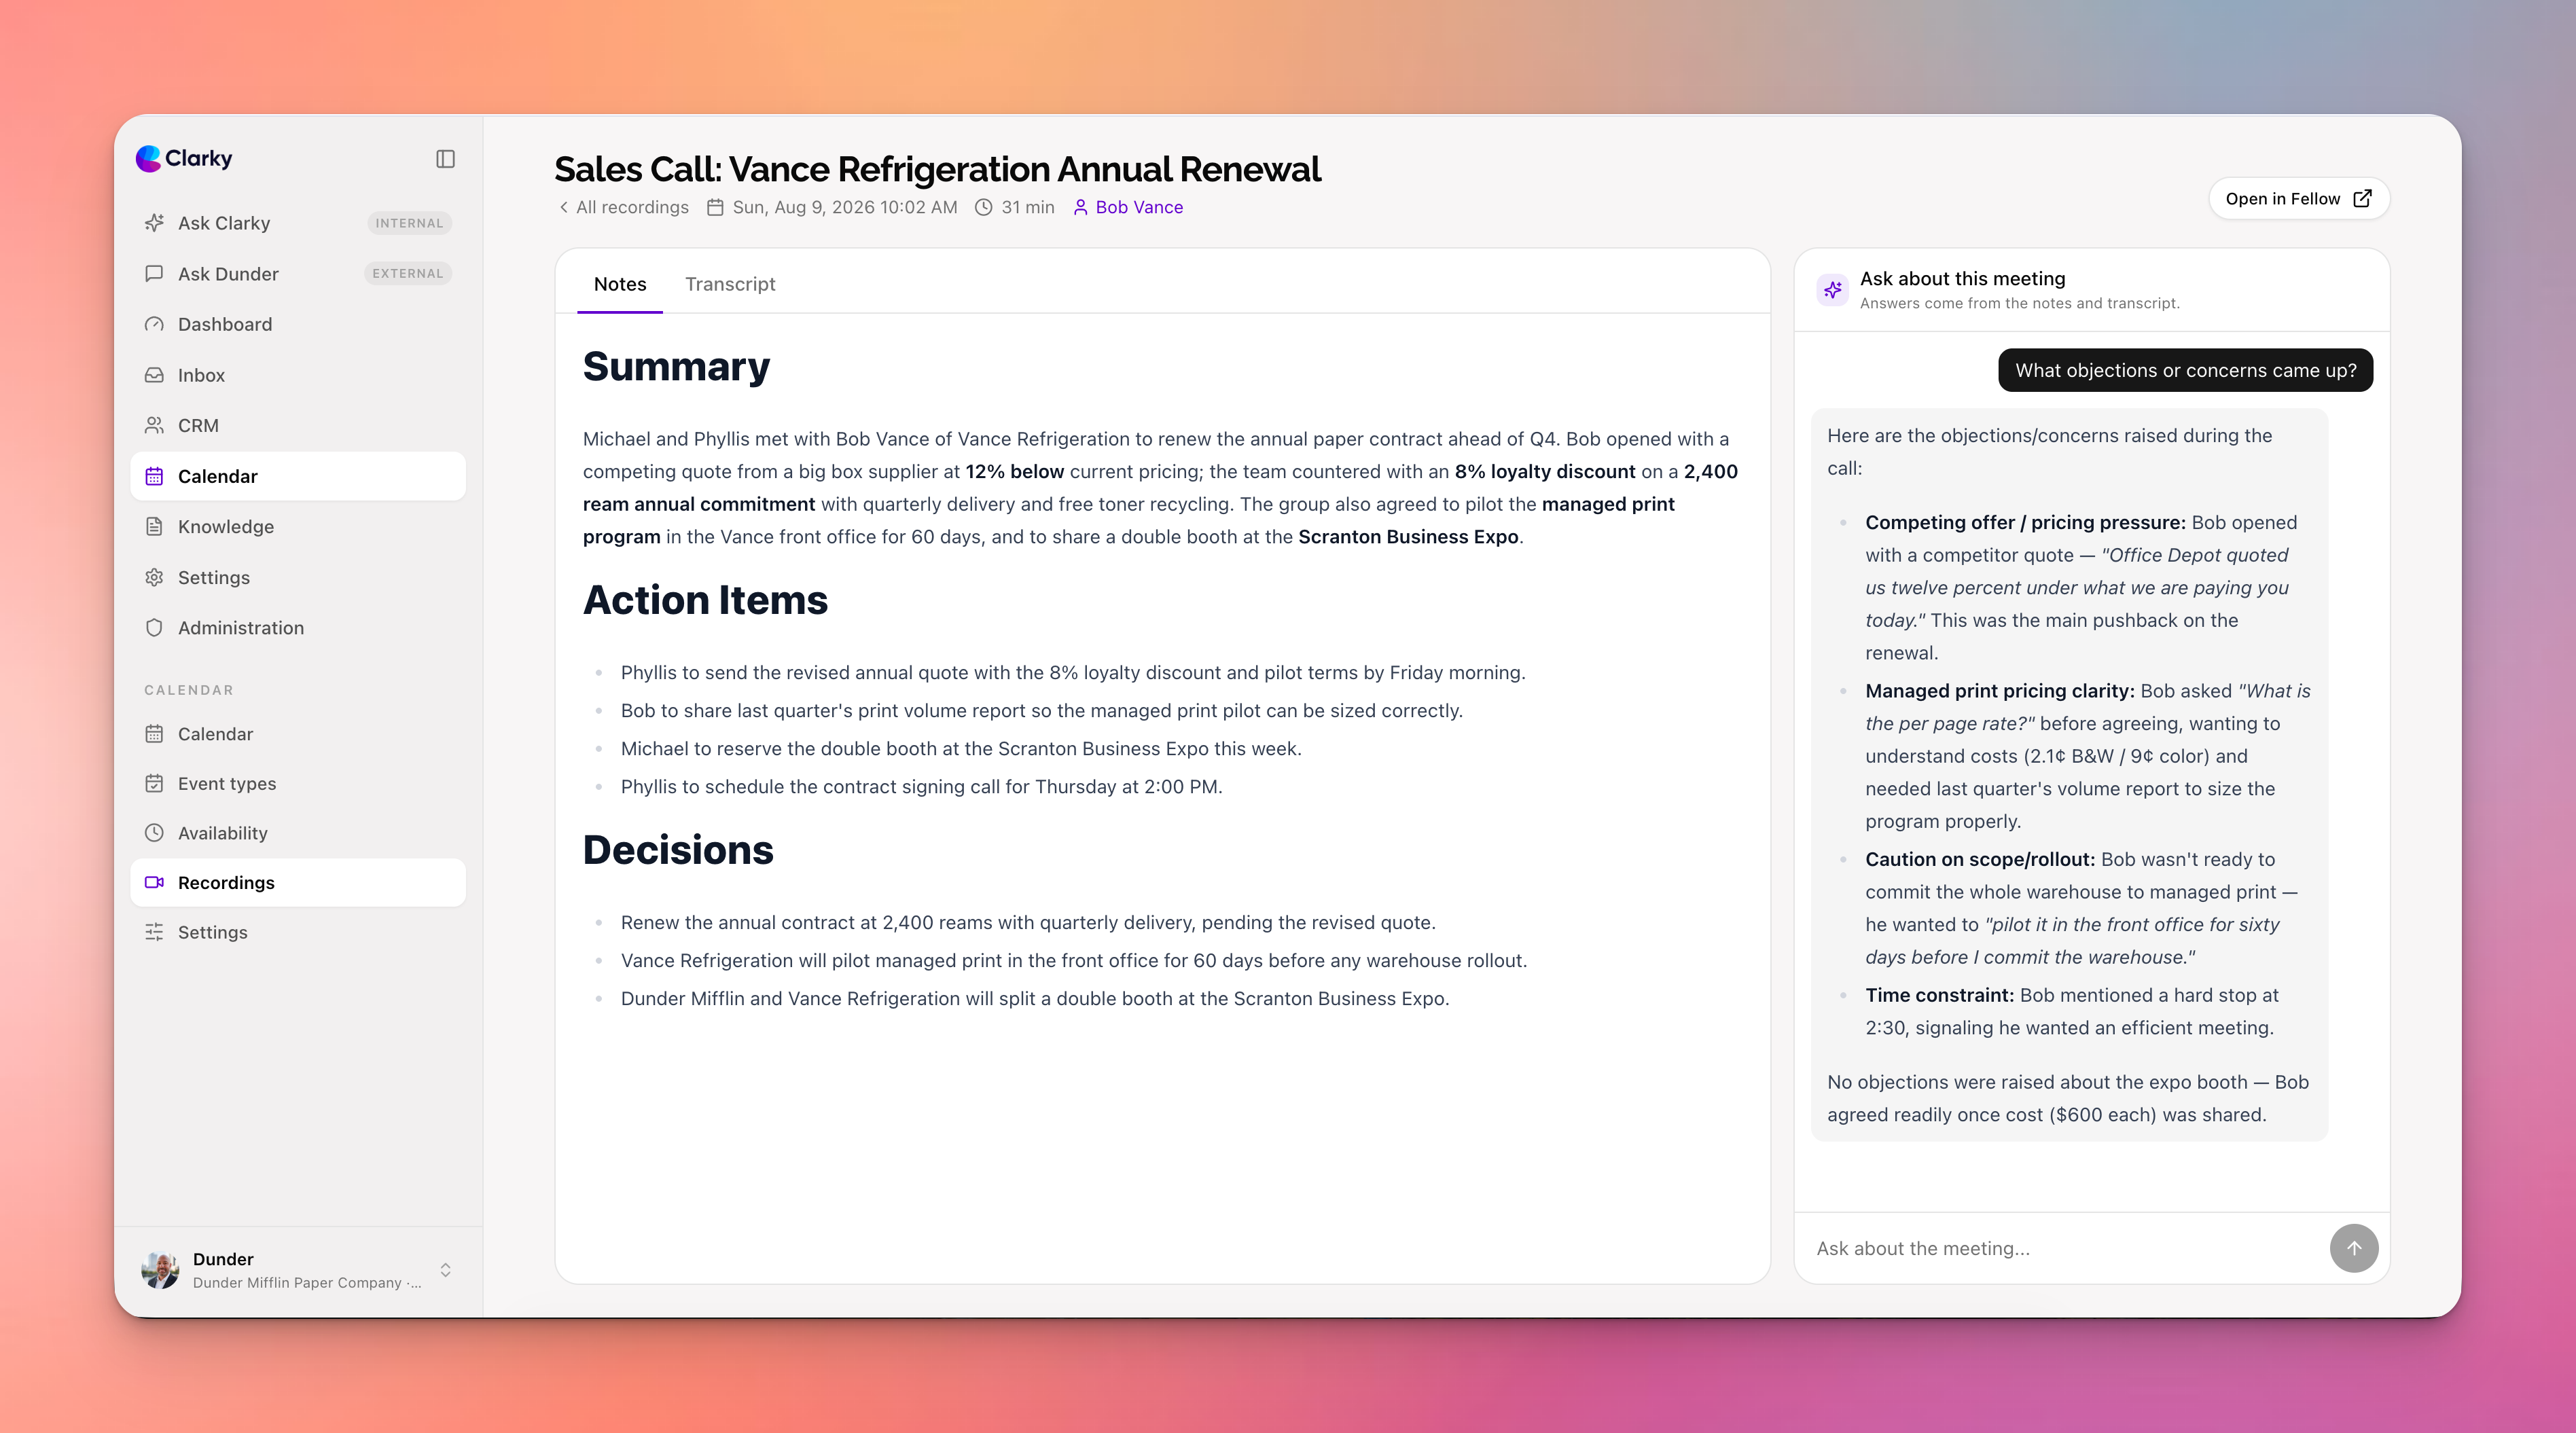Open Recordings under Calendar section
The height and width of the screenshot is (1433, 2576).
click(298, 882)
